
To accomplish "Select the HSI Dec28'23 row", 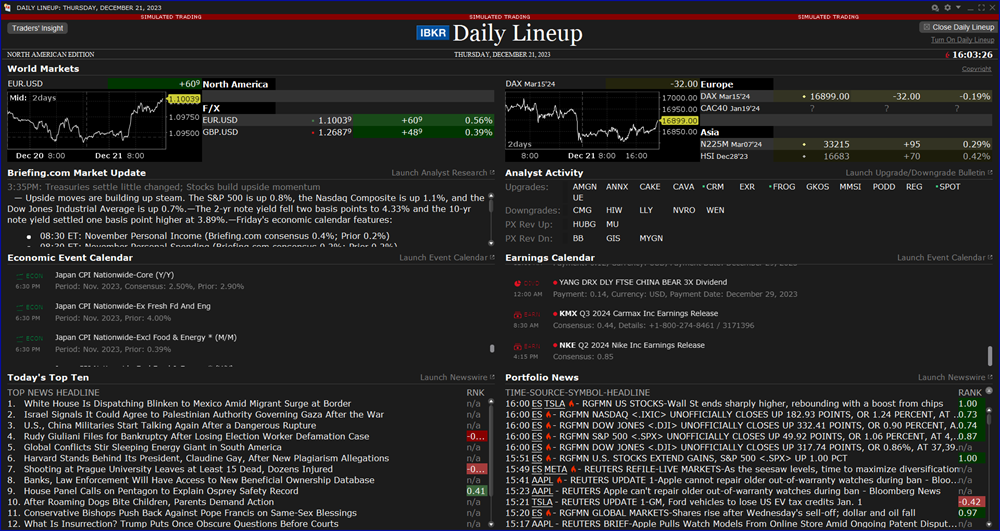I will click(x=846, y=156).
